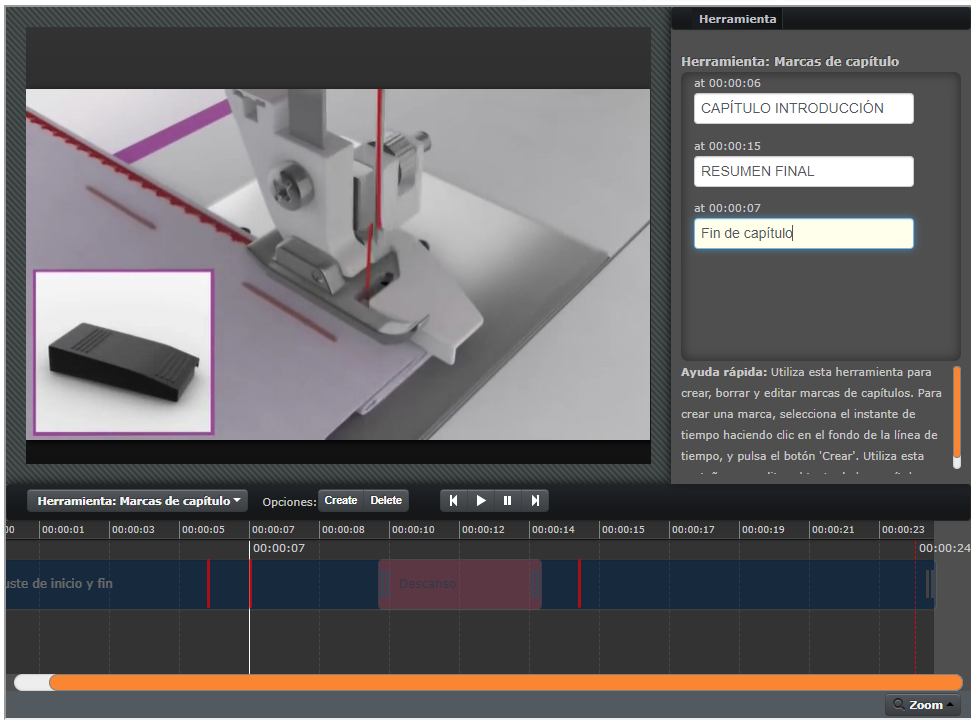Click the 'at 00:00:06' chapter time label

(727, 84)
